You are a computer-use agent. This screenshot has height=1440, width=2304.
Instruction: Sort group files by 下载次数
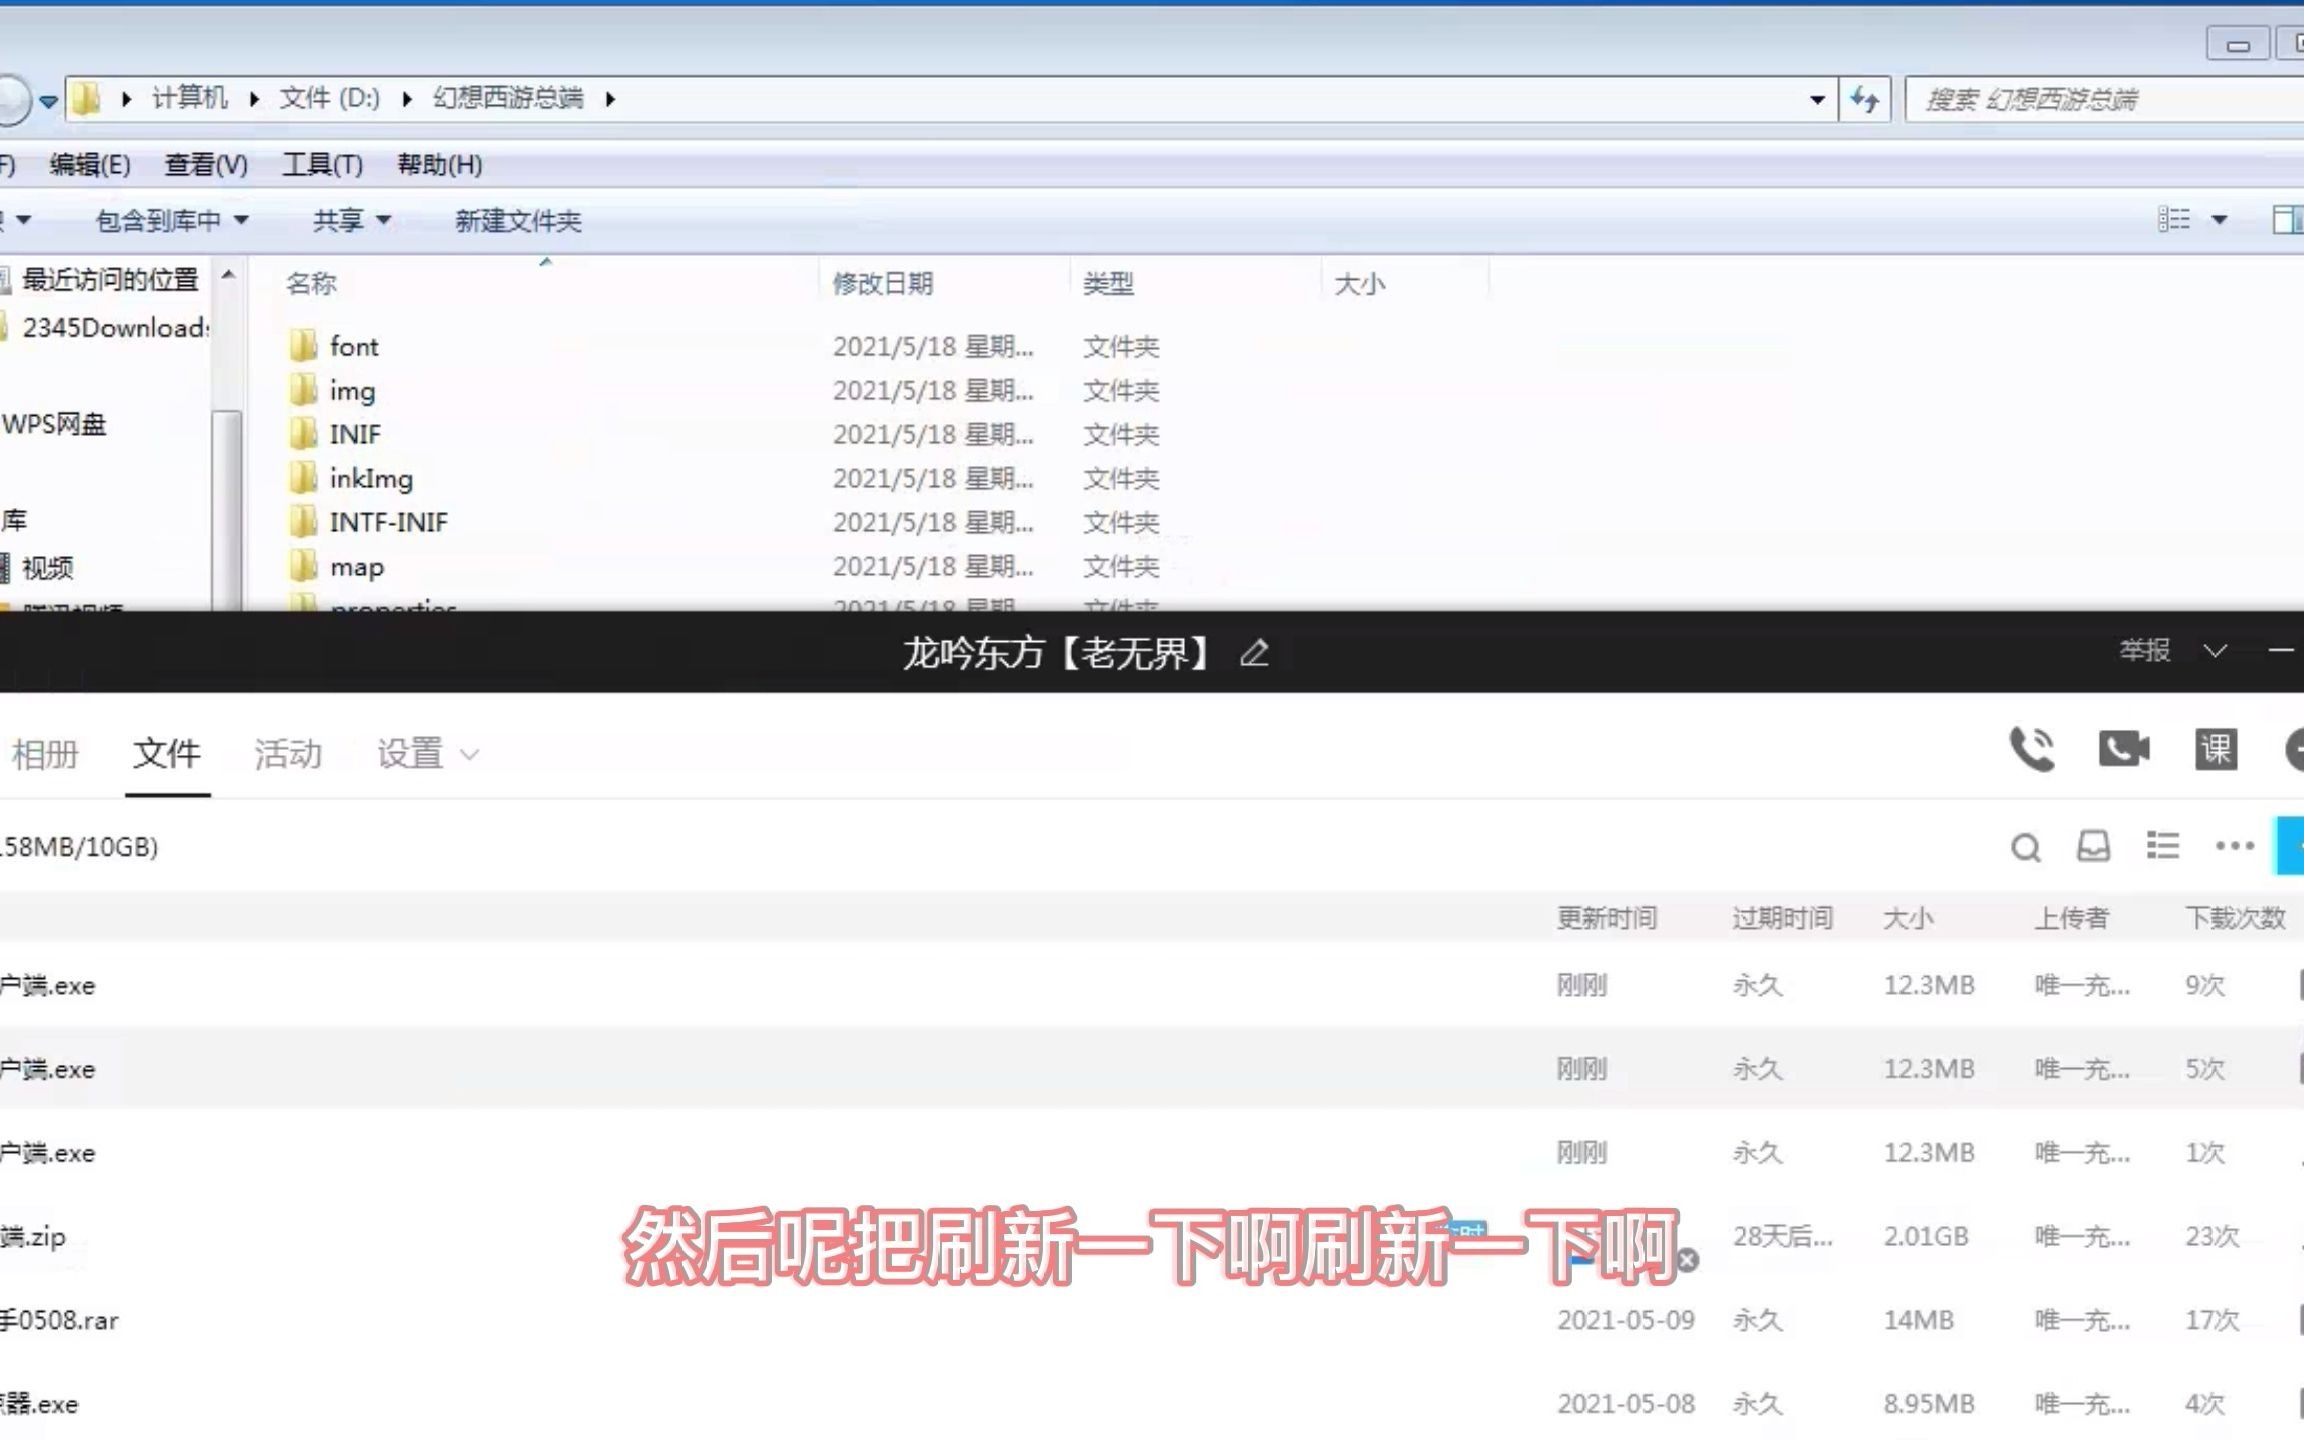click(2236, 918)
